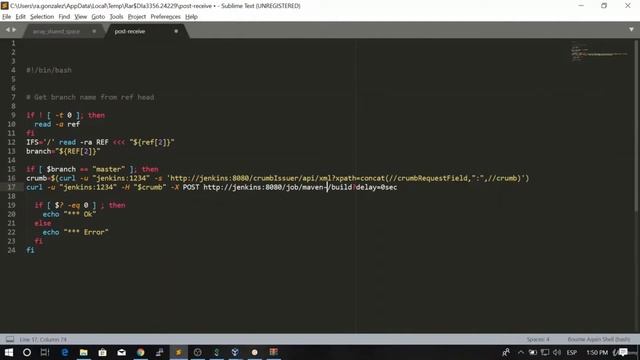640x360 pixels.
Task: Open the Tools menu
Action: (x=116, y=17)
